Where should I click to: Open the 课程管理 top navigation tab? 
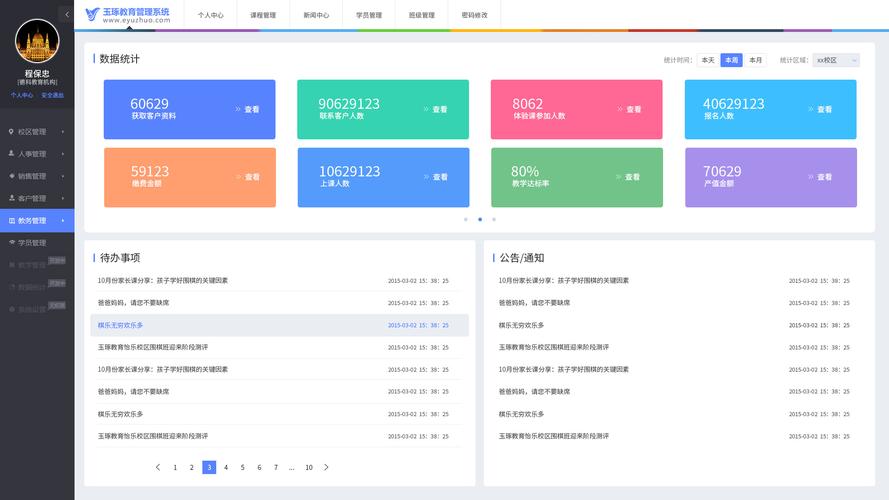pyautogui.click(x=263, y=15)
